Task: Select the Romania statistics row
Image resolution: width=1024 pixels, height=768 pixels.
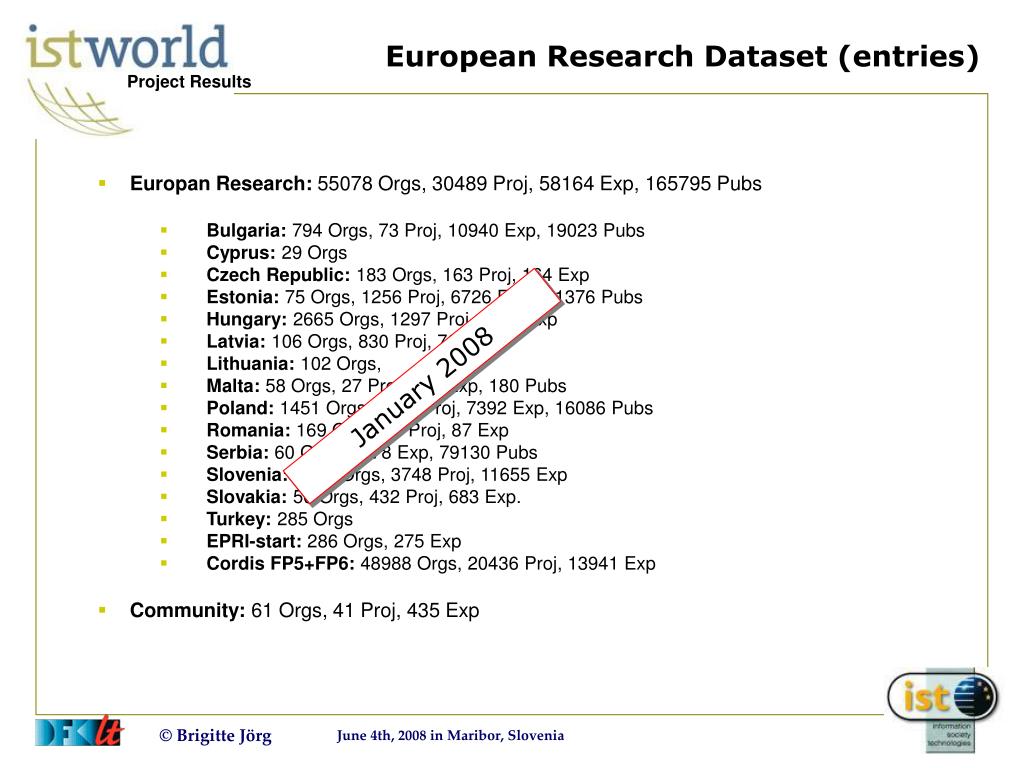Action: [x=357, y=430]
